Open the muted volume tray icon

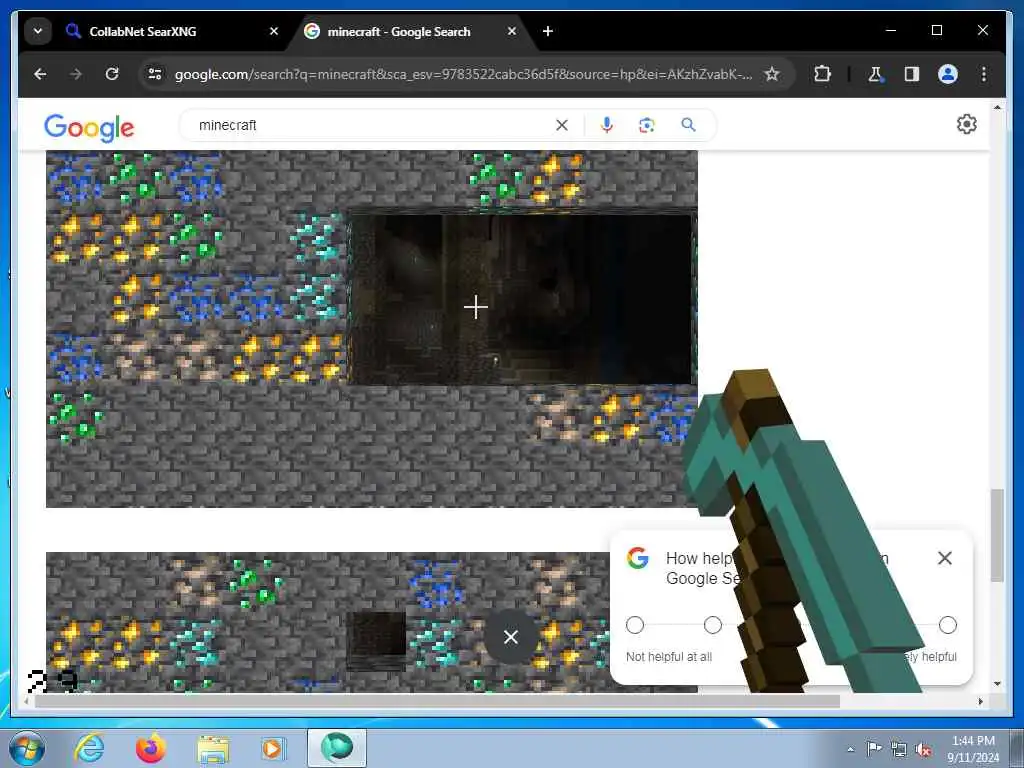923,750
